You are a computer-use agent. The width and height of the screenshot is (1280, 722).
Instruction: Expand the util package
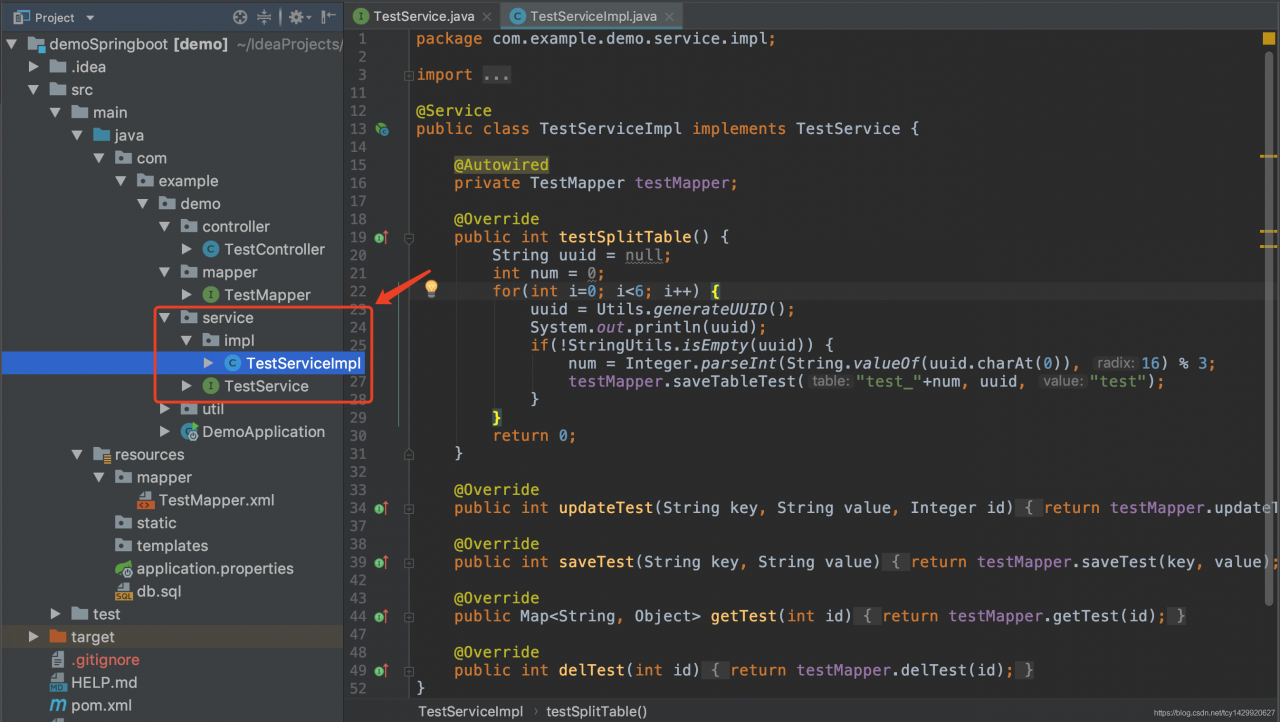coord(165,409)
